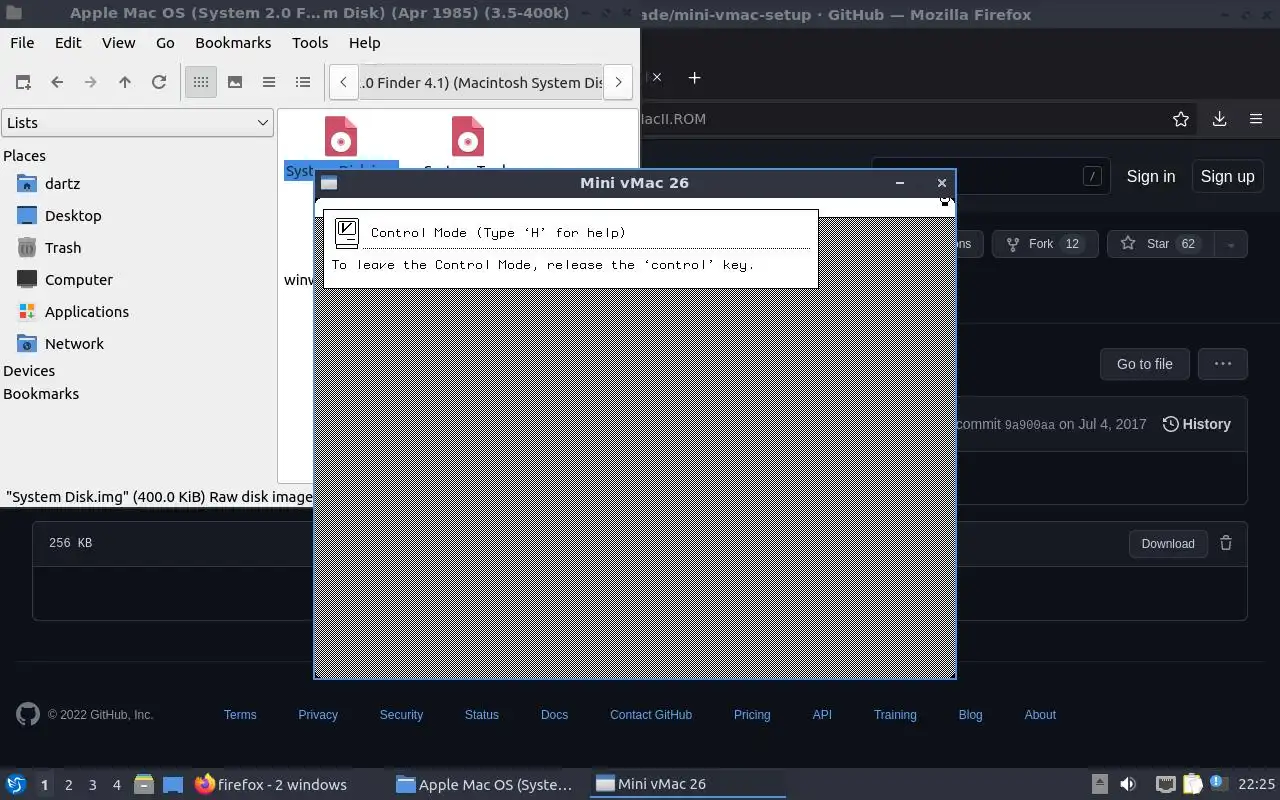
Task: Open Security footer link
Action: click(401, 715)
